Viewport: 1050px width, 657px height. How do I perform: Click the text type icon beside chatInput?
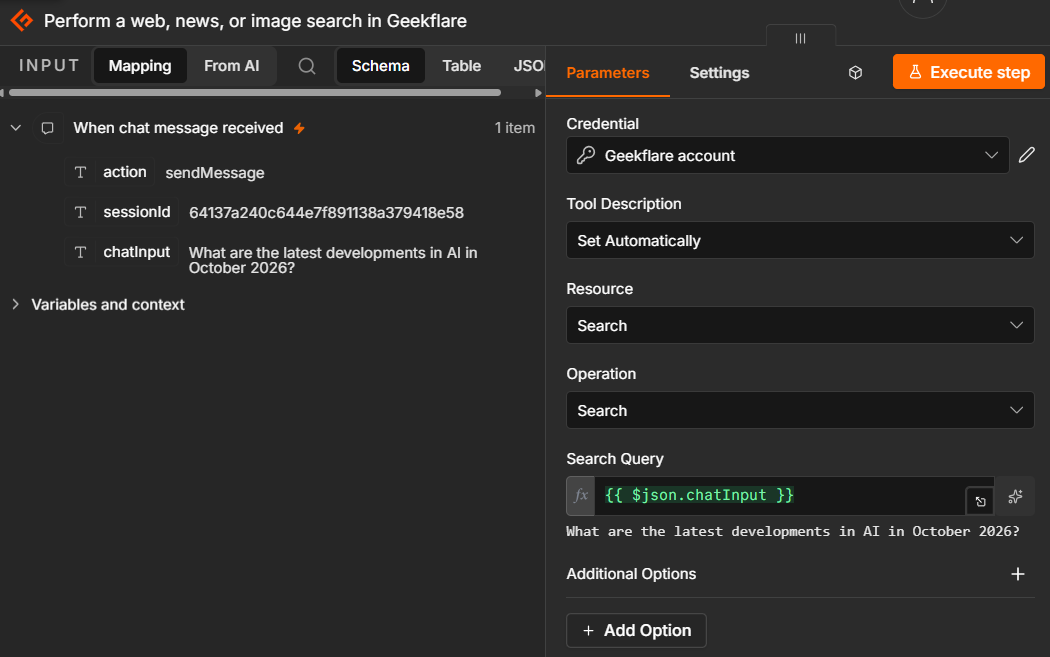[80, 252]
